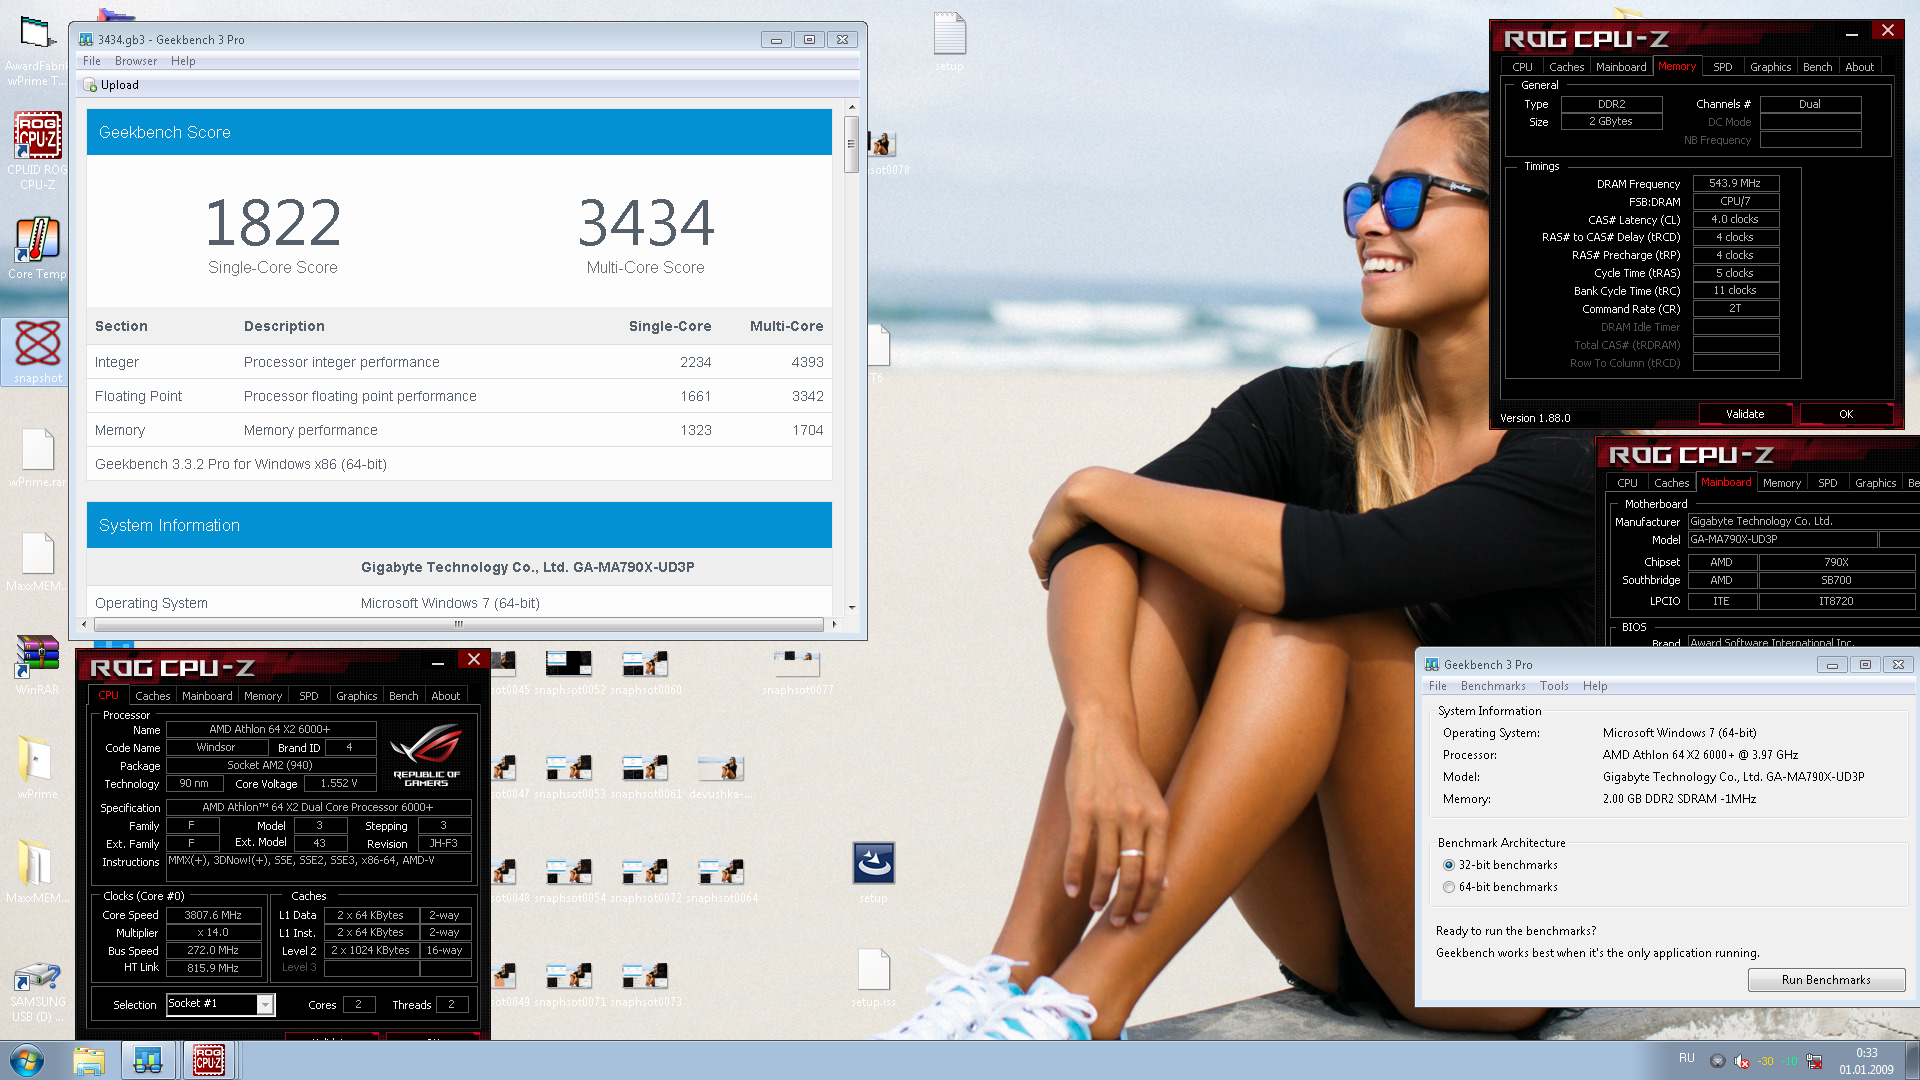The image size is (1920, 1080).
Task: Click the RU language indicator
Action: click(x=1687, y=1058)
